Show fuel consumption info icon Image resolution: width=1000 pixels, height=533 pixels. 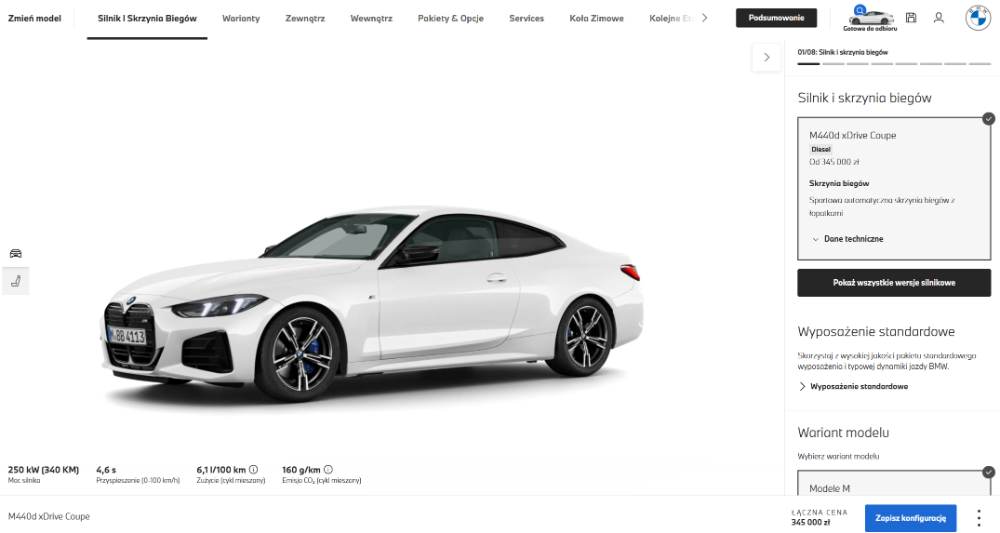[254, 469]
